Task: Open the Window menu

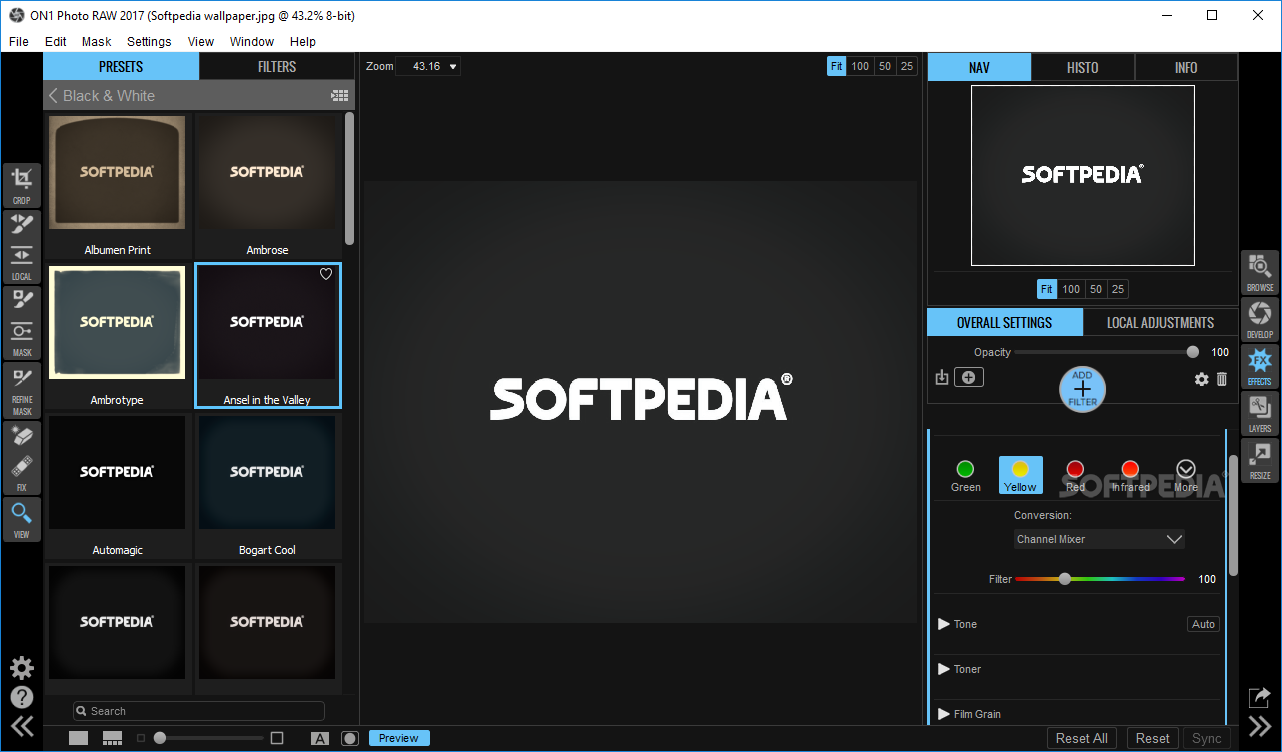Action: [x=252, y=42]
